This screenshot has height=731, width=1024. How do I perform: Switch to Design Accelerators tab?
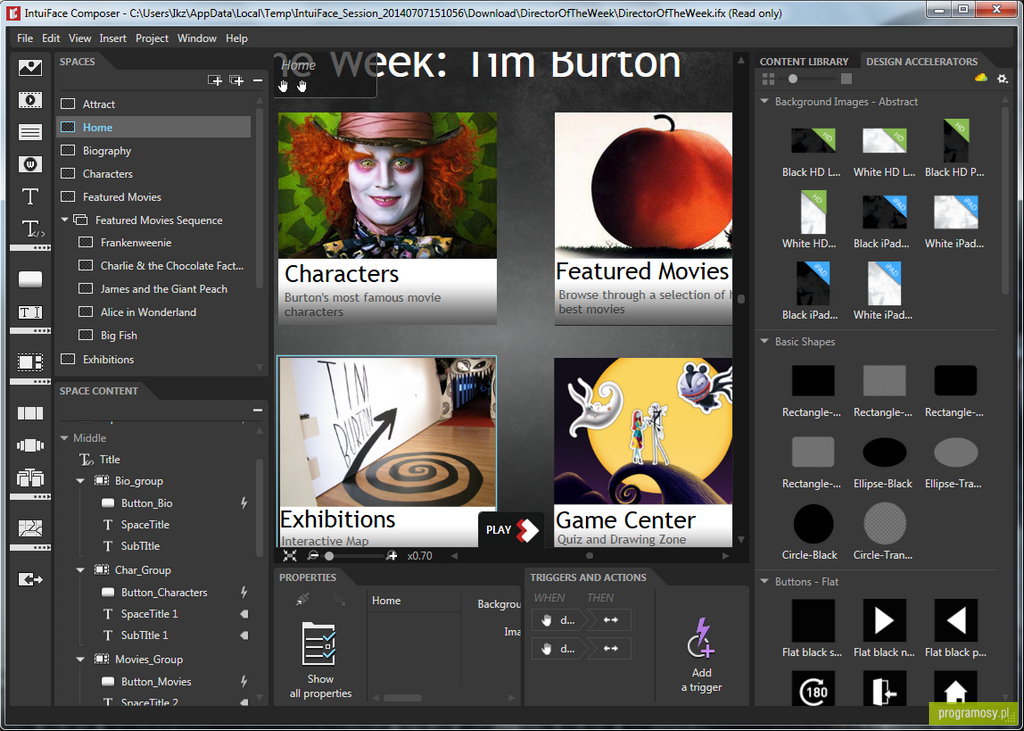921,61
